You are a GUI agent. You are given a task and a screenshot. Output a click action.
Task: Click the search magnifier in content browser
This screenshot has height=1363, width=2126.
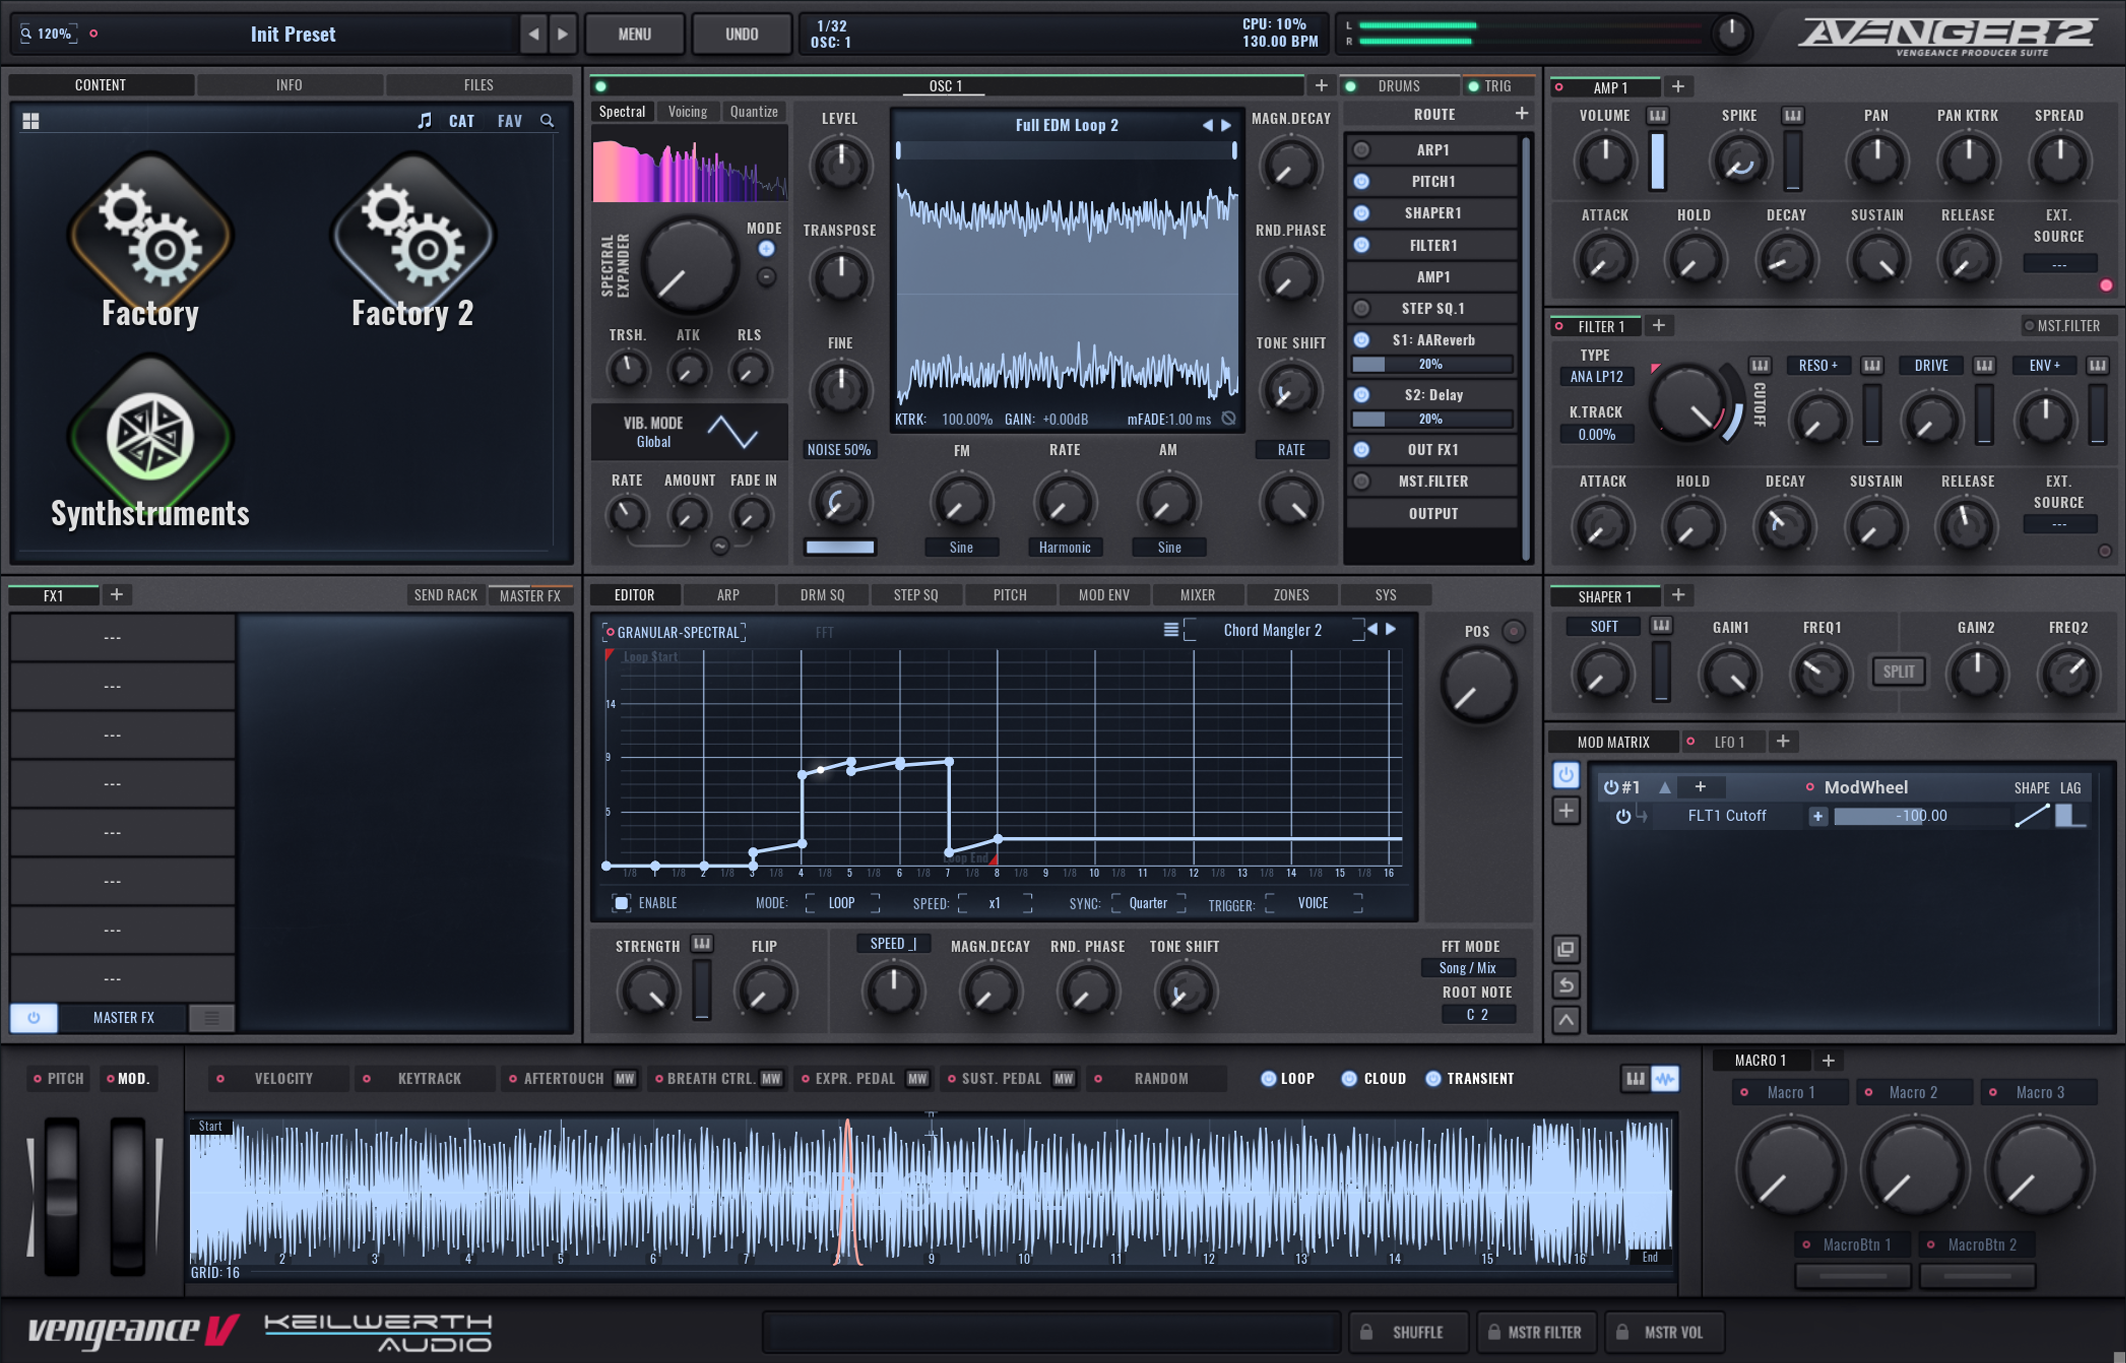click(547, 121)
